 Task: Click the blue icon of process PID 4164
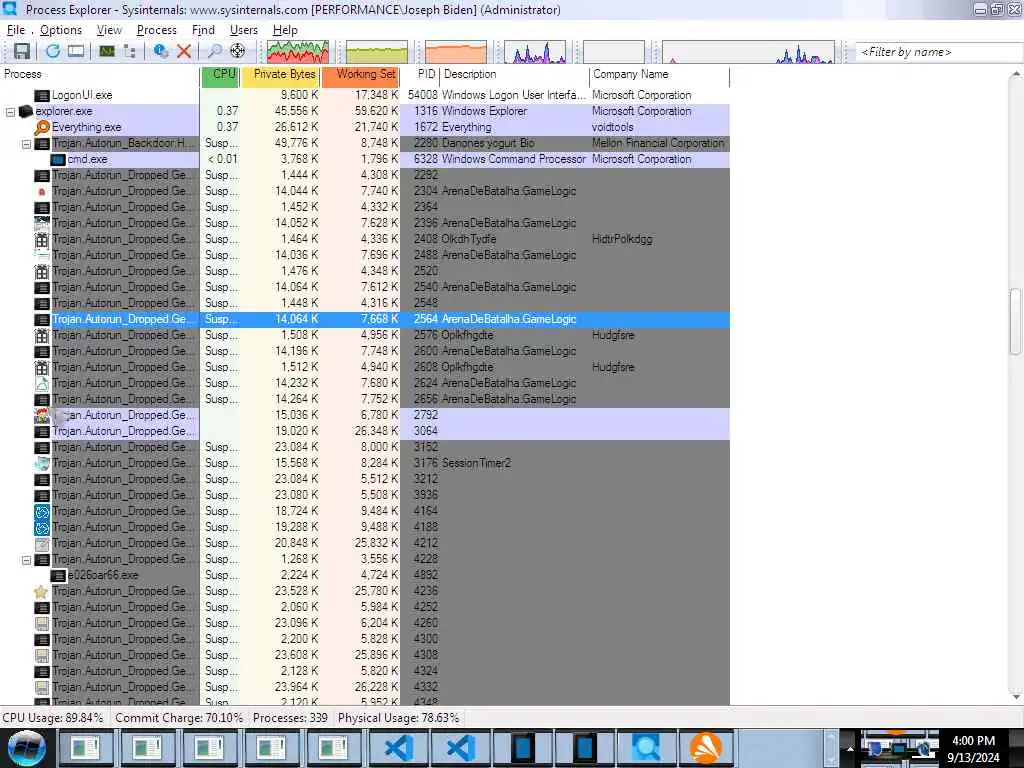coord(42,511)
